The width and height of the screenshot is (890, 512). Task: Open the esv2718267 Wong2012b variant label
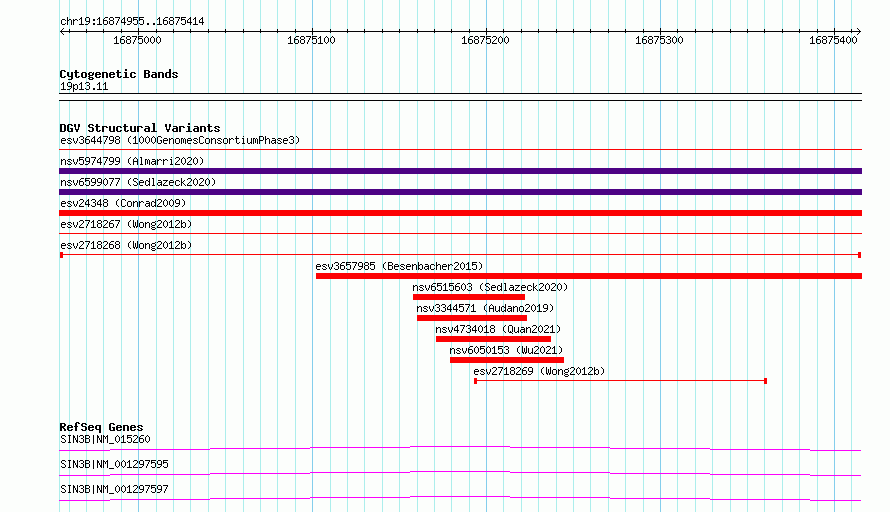(126, 224)
